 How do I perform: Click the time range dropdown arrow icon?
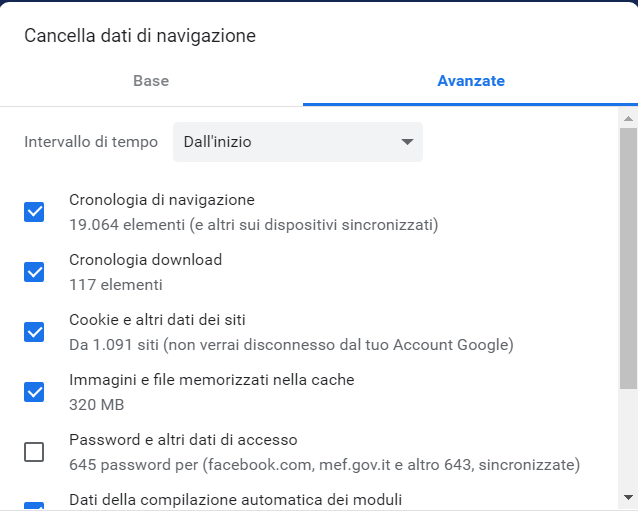(407, 142)
